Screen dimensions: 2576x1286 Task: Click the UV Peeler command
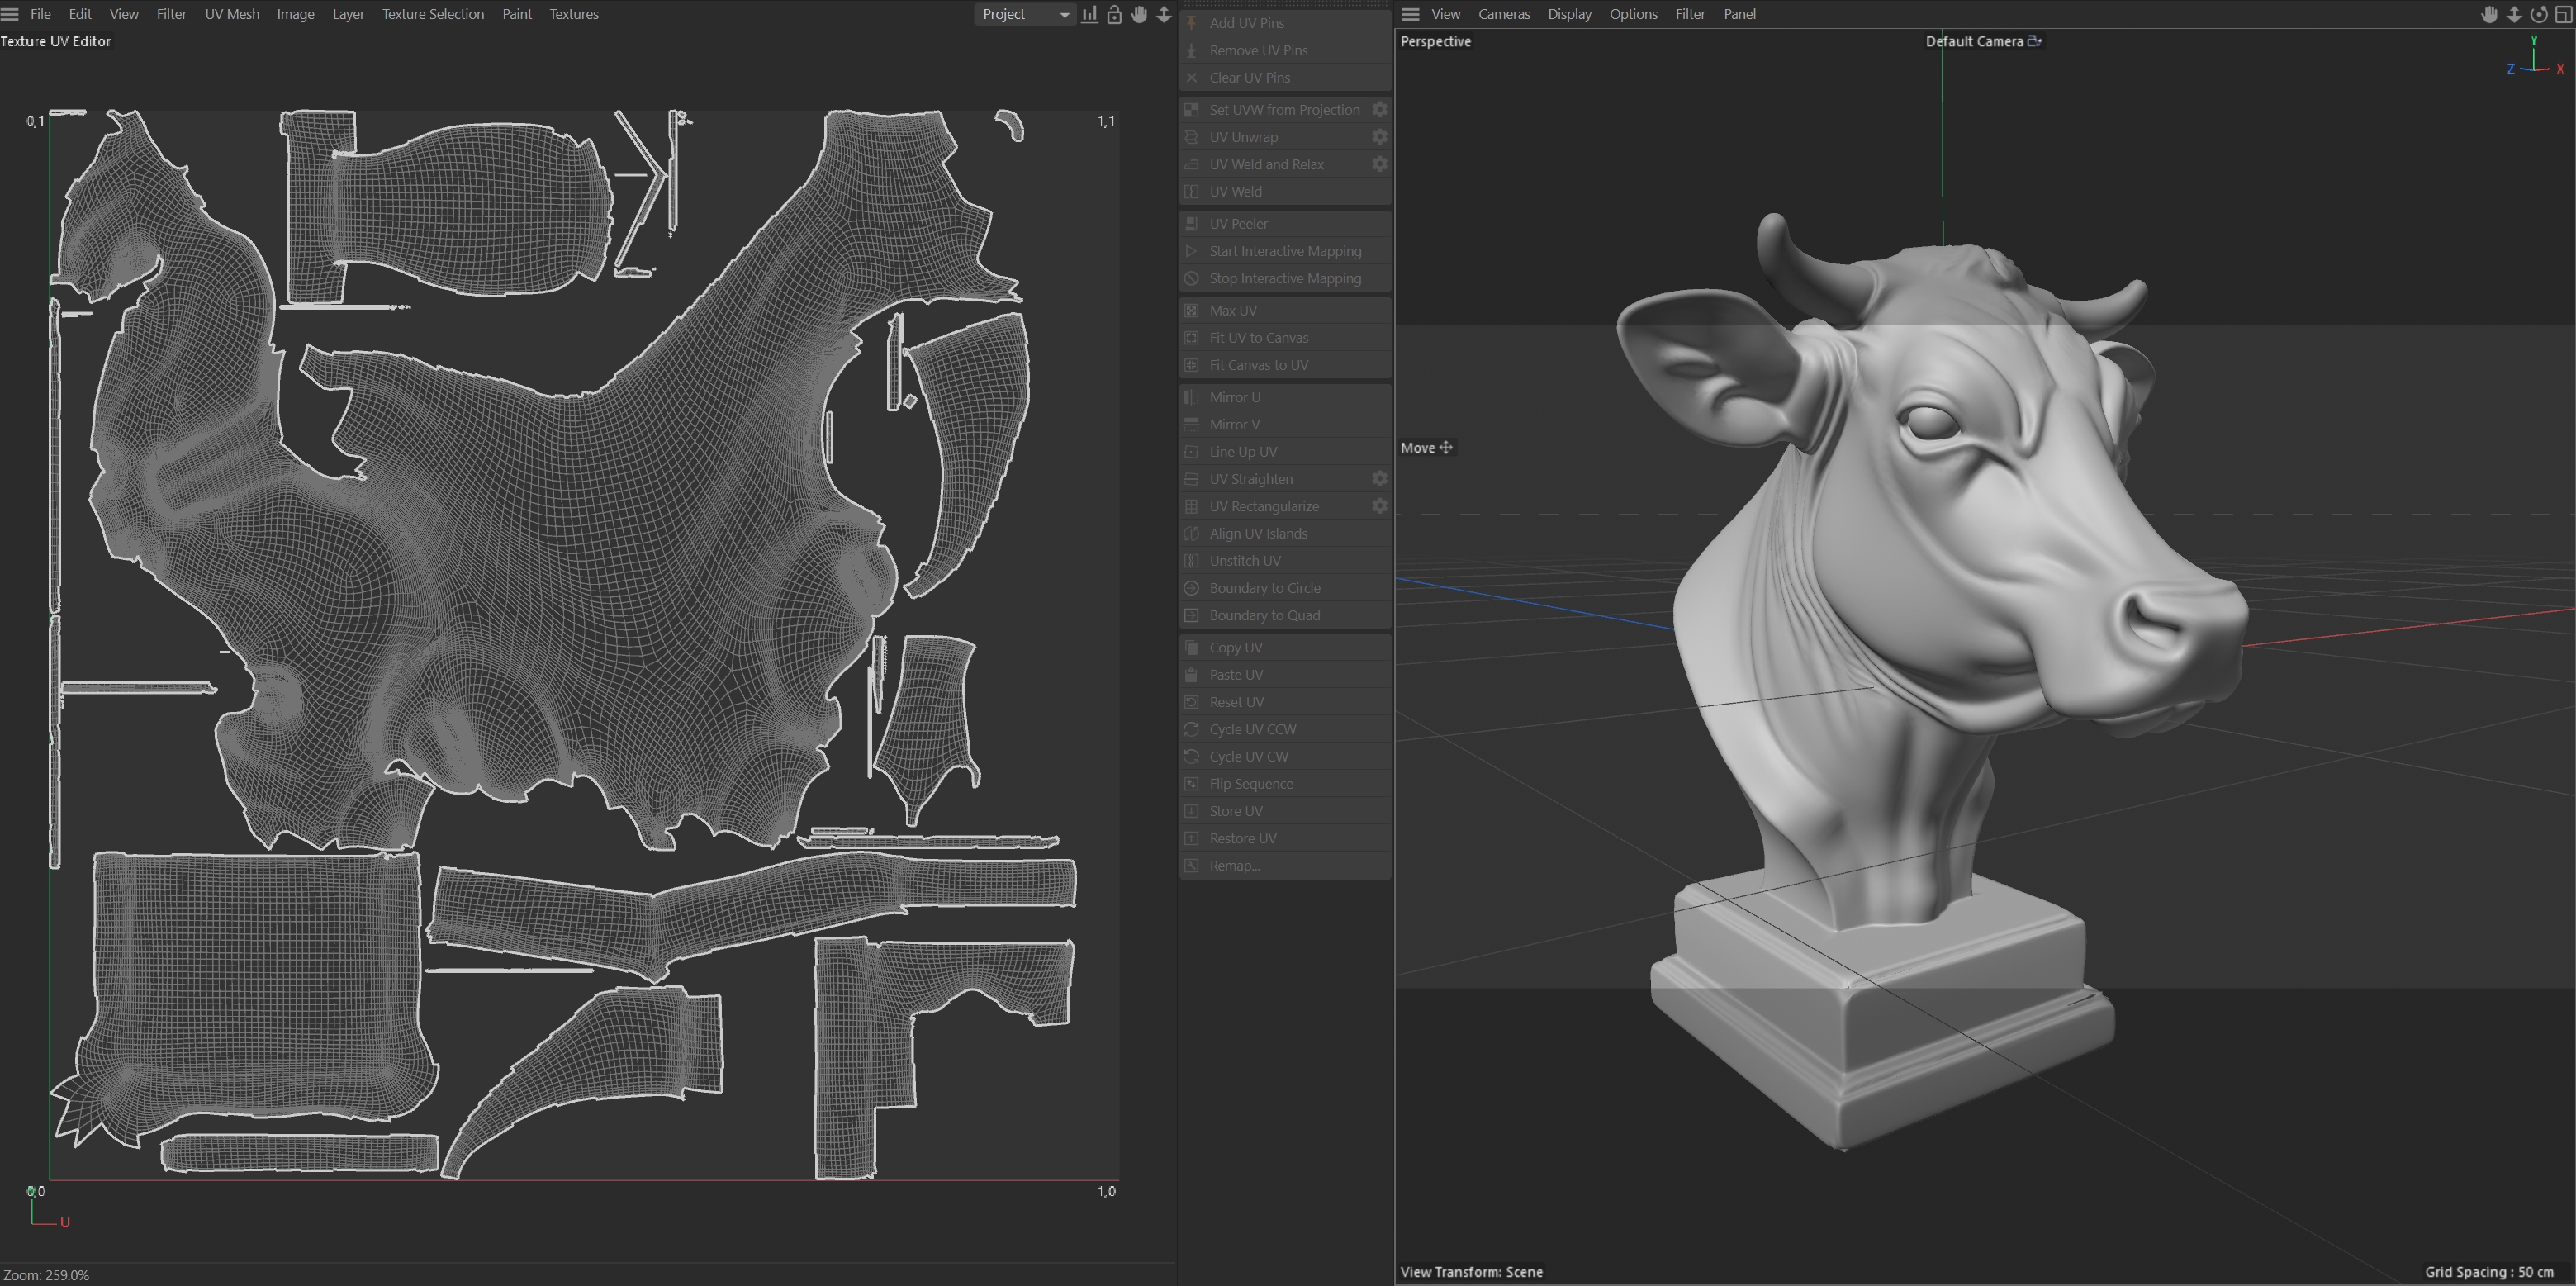(1238, 224)
